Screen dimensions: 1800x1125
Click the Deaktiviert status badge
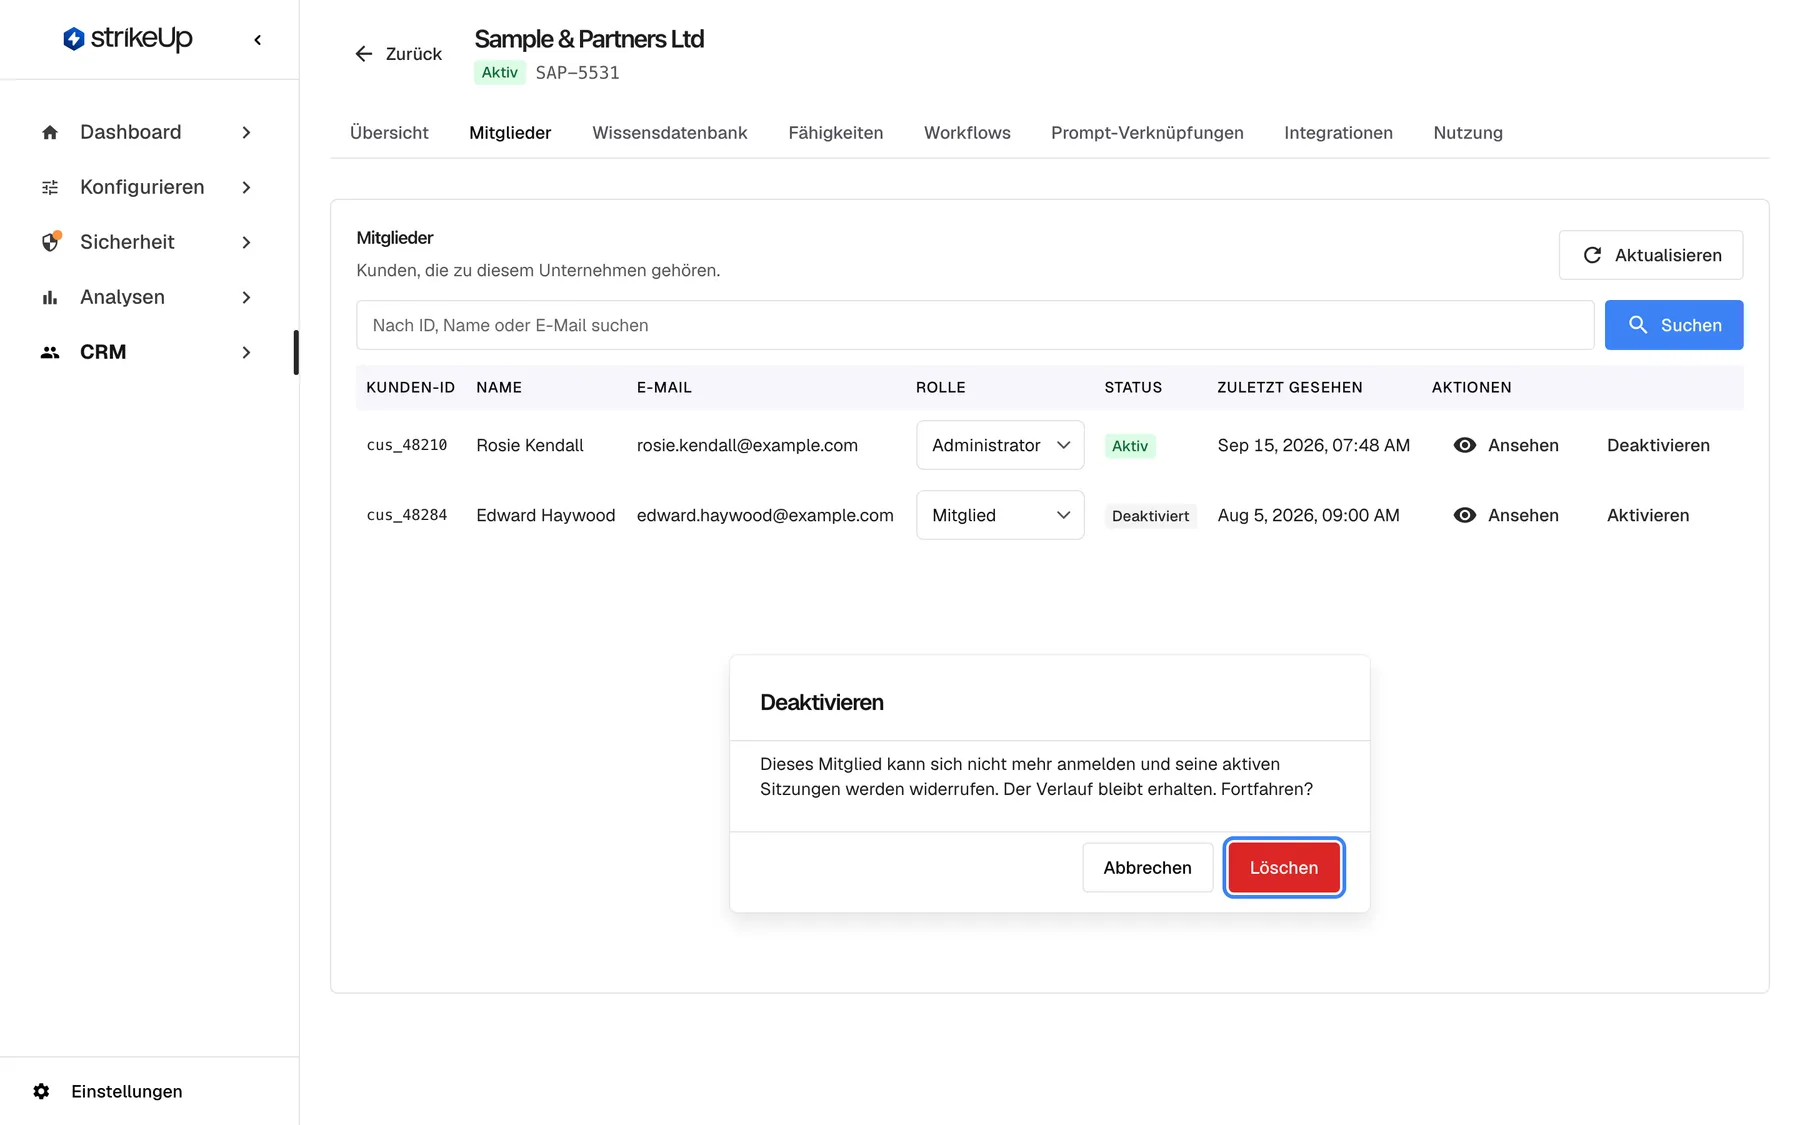click(x=1150, y=516)
